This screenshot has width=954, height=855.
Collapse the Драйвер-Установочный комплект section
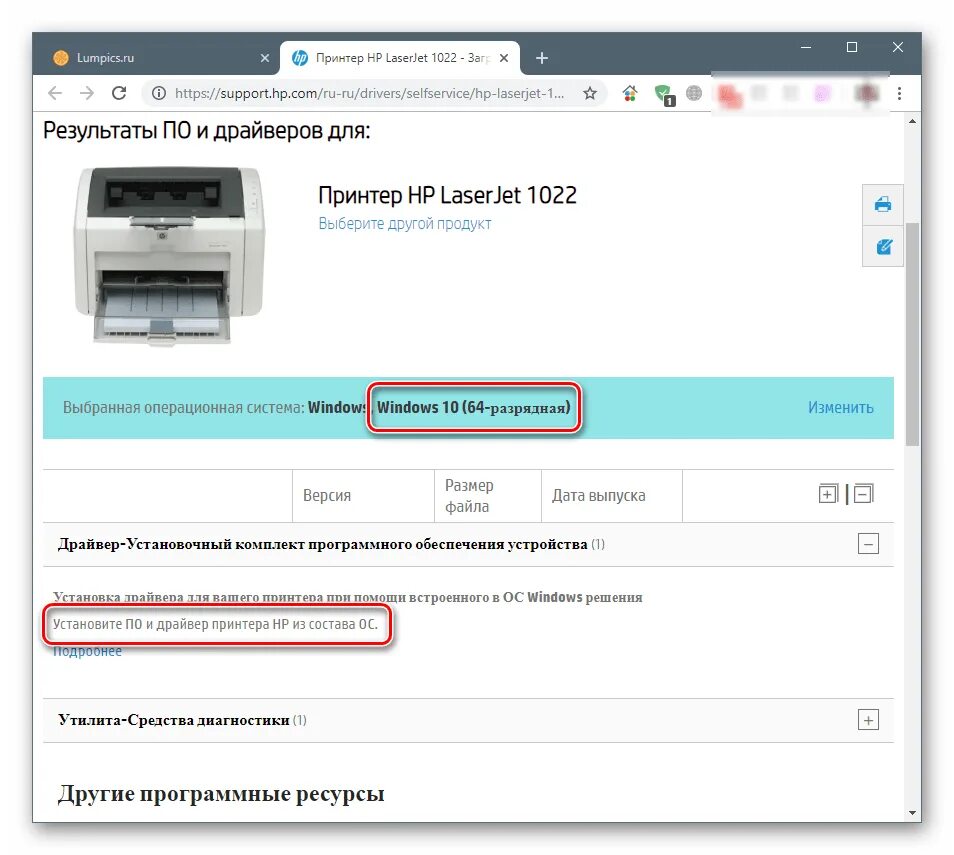(x=868, y=543)
